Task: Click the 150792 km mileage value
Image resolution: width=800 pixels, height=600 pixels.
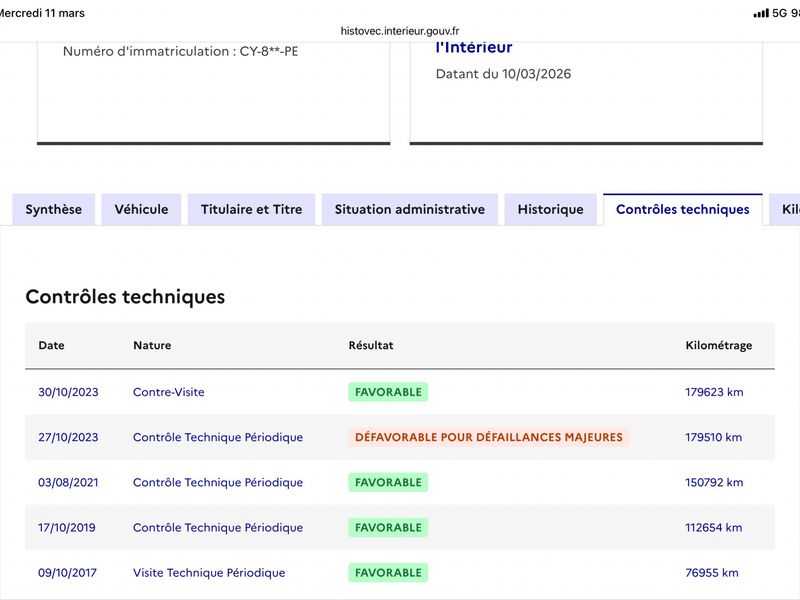Action: (x=714, y=482)
